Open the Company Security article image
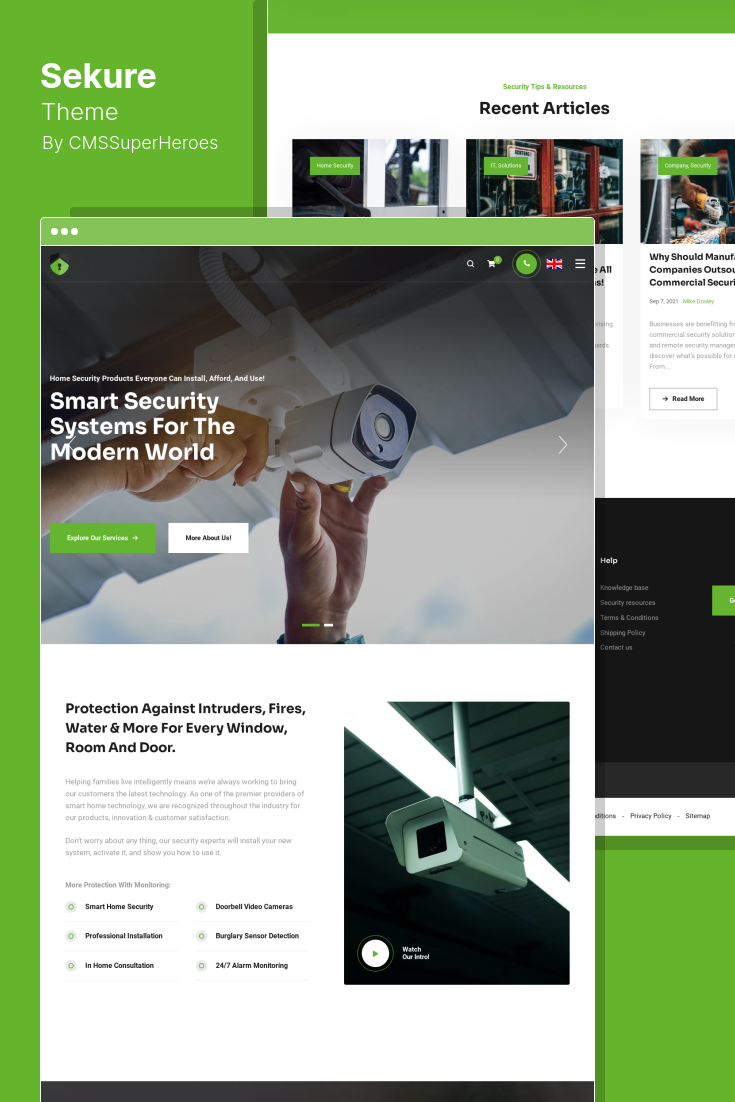Screen dimensions: 735x1102 (x=688, y=191)
